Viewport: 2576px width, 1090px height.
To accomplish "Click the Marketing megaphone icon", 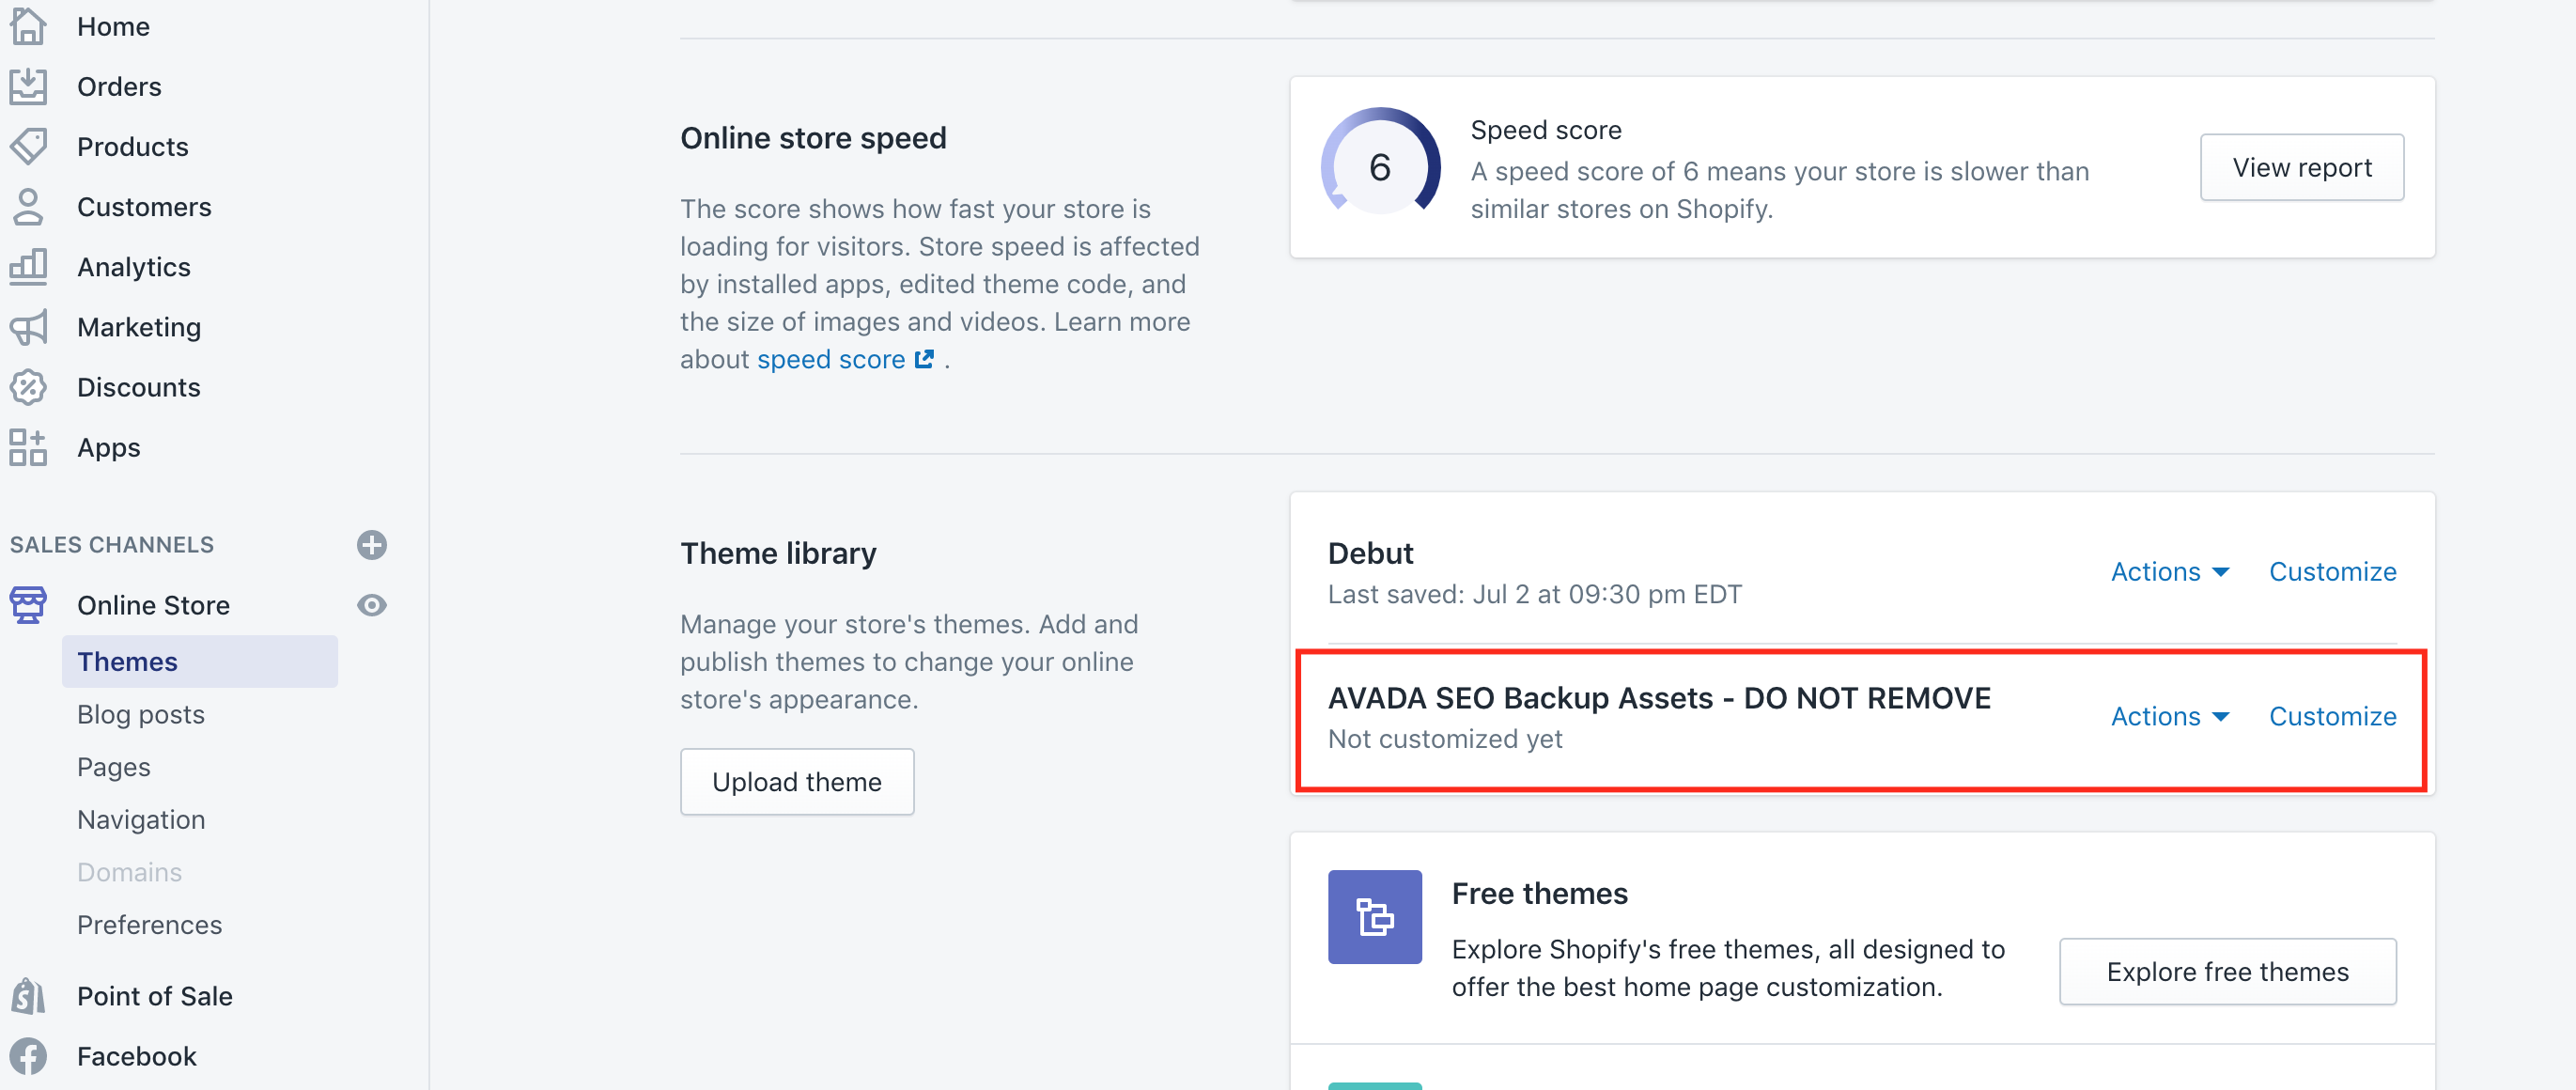I will coord(28,327).
